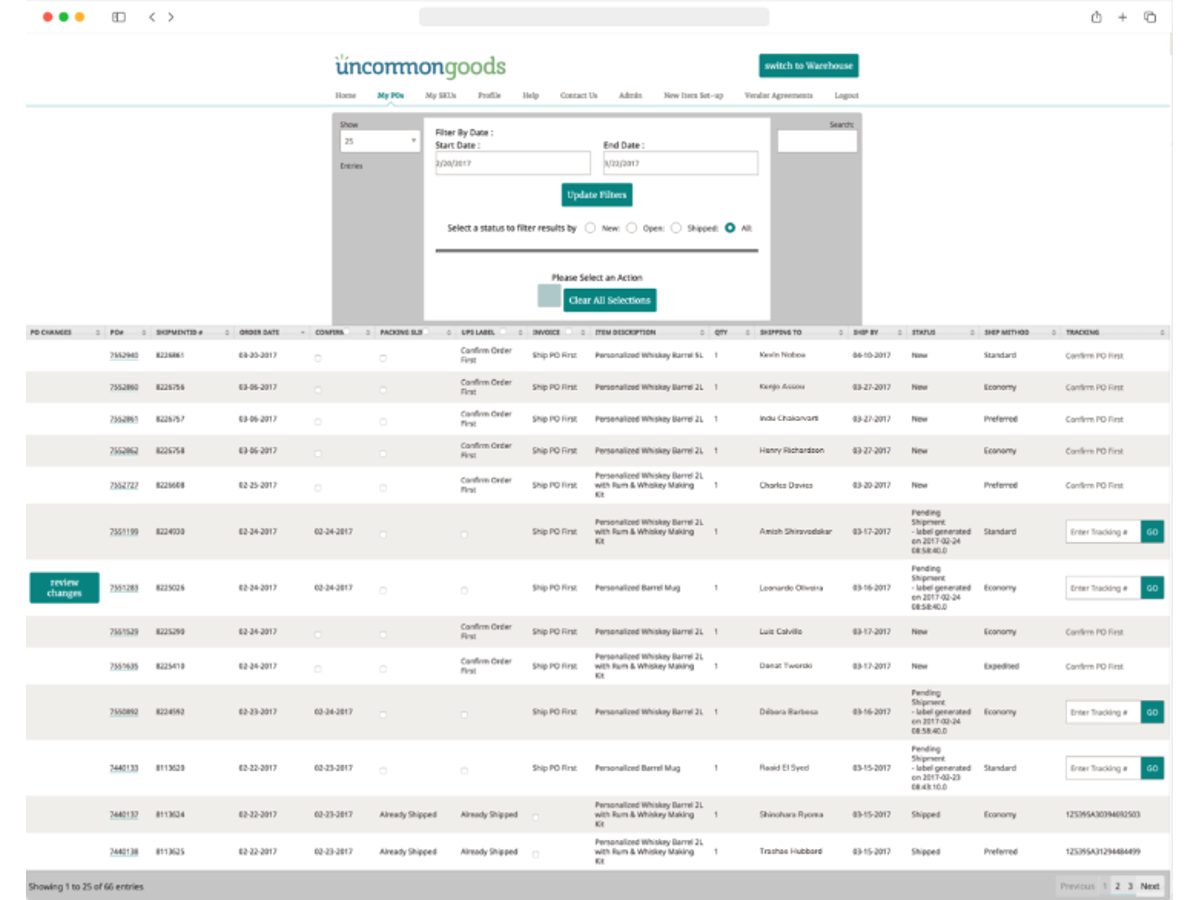Sort table by Ship By column header
This screenshot has width=1200, height=900.
point(877,332)
